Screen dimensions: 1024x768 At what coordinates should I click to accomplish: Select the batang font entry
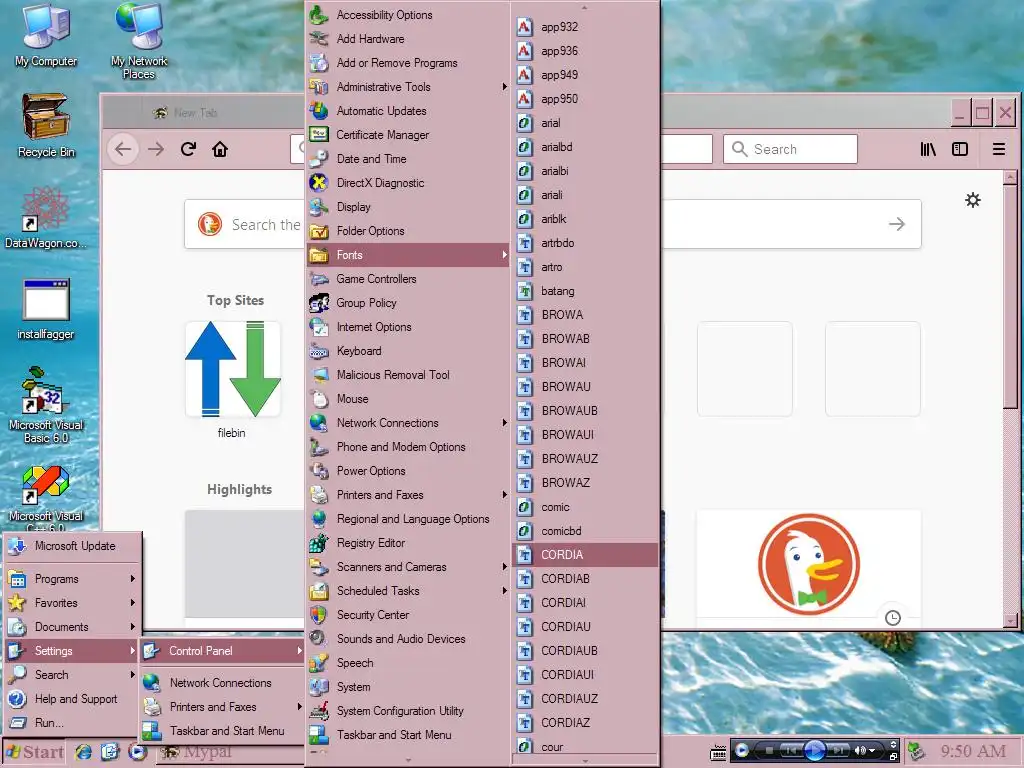(585, 291)
